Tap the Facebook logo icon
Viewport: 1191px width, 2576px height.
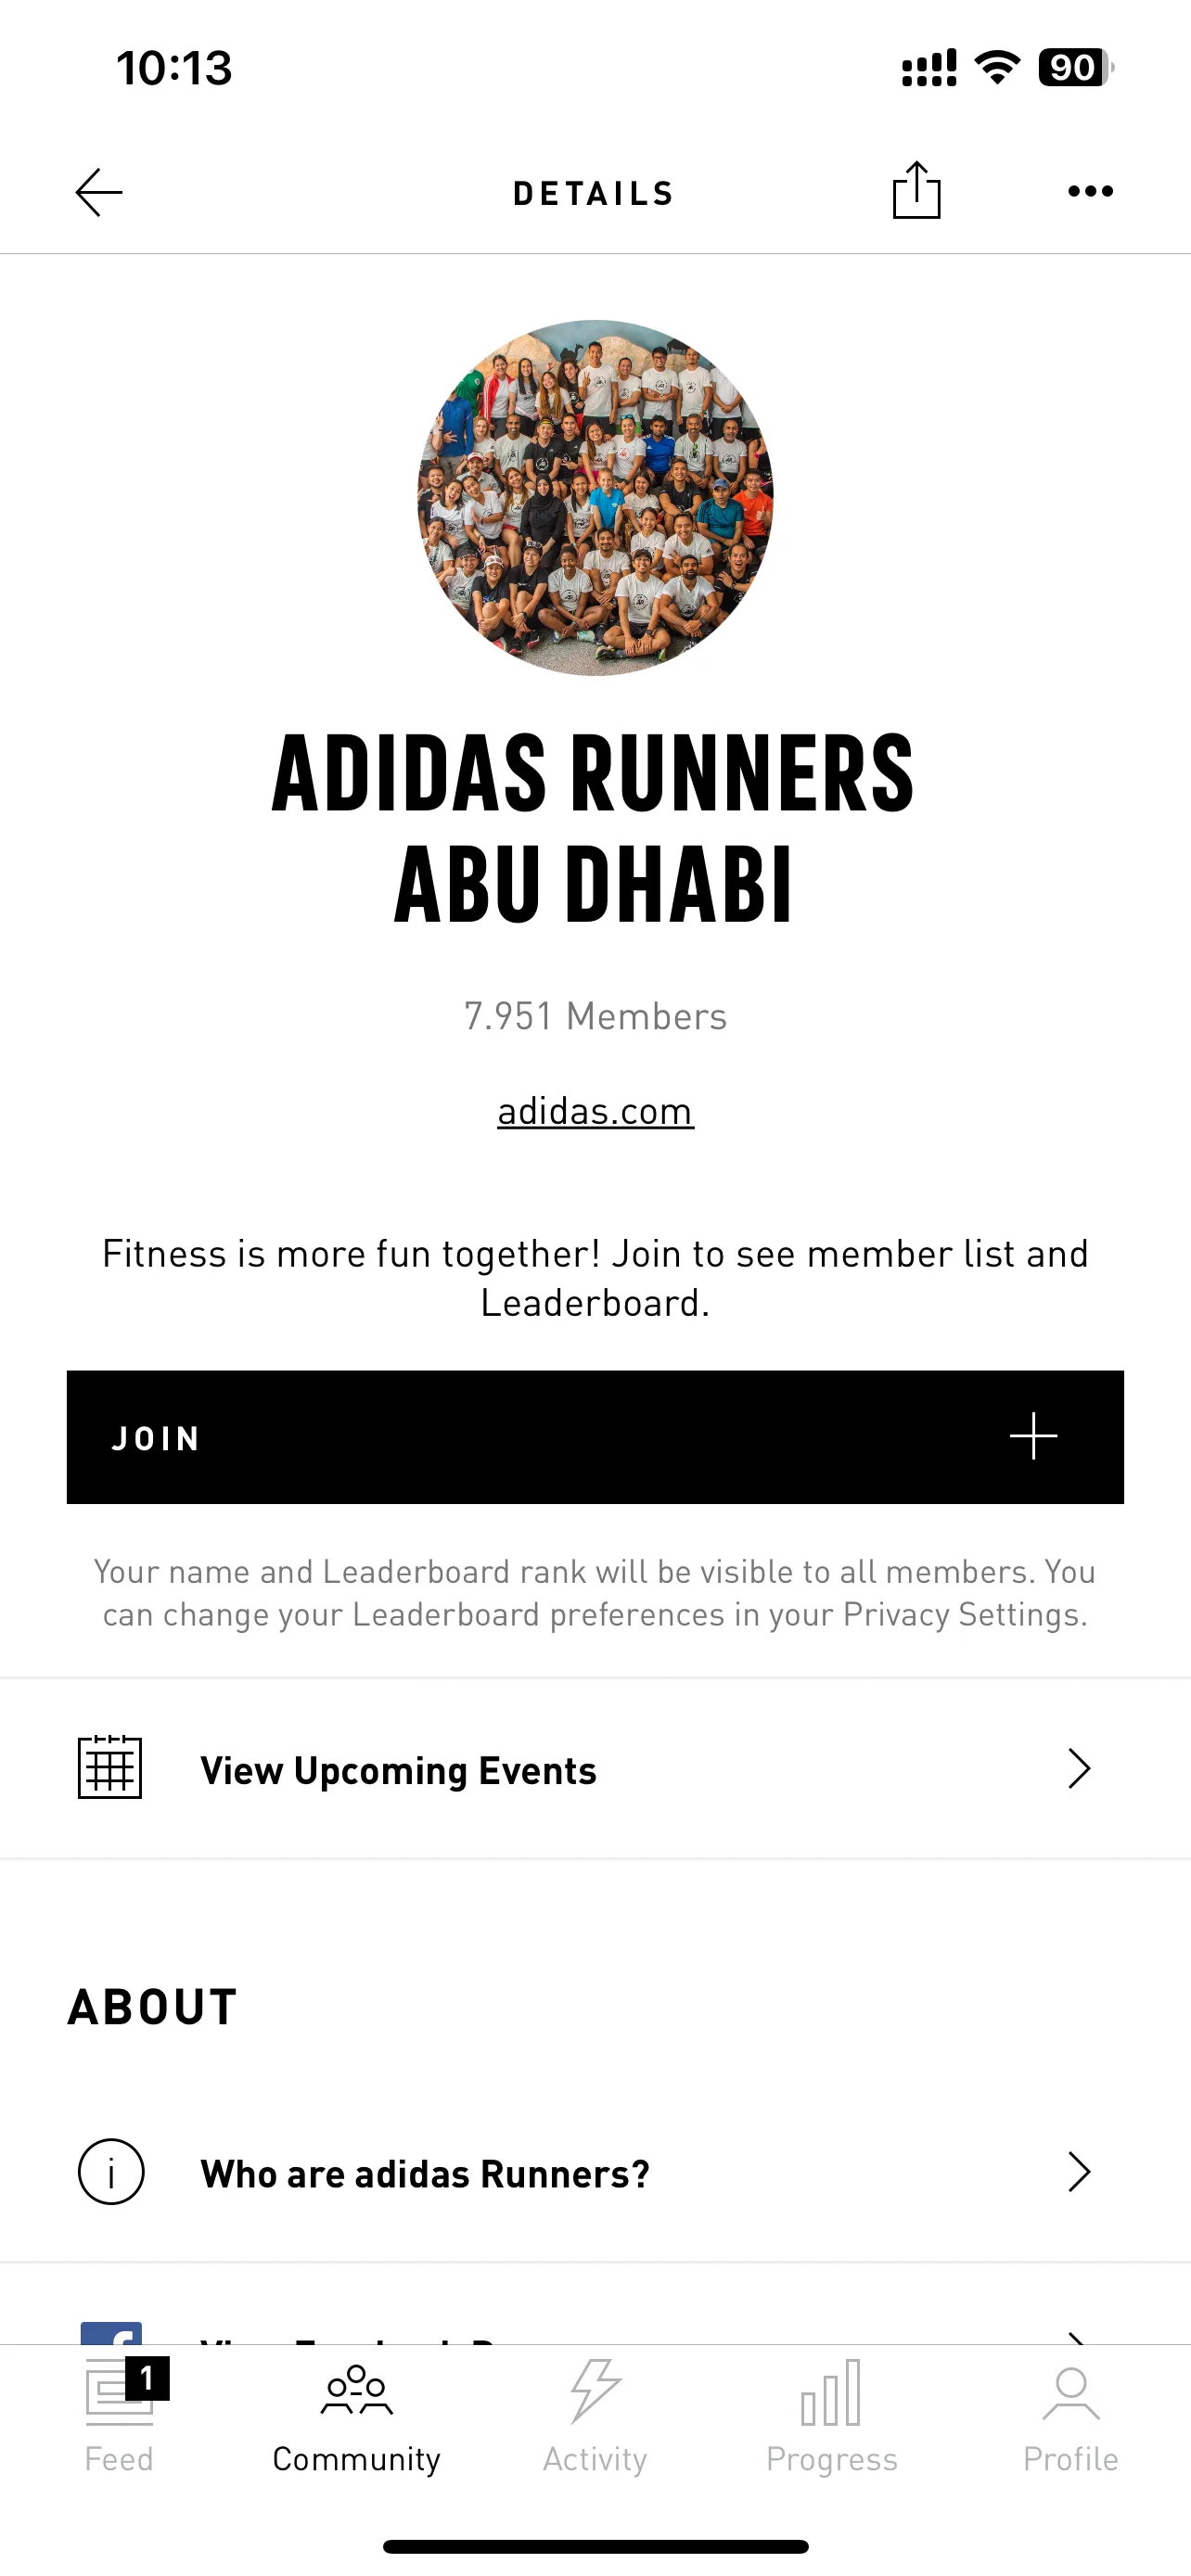[x=111, y=2333]
